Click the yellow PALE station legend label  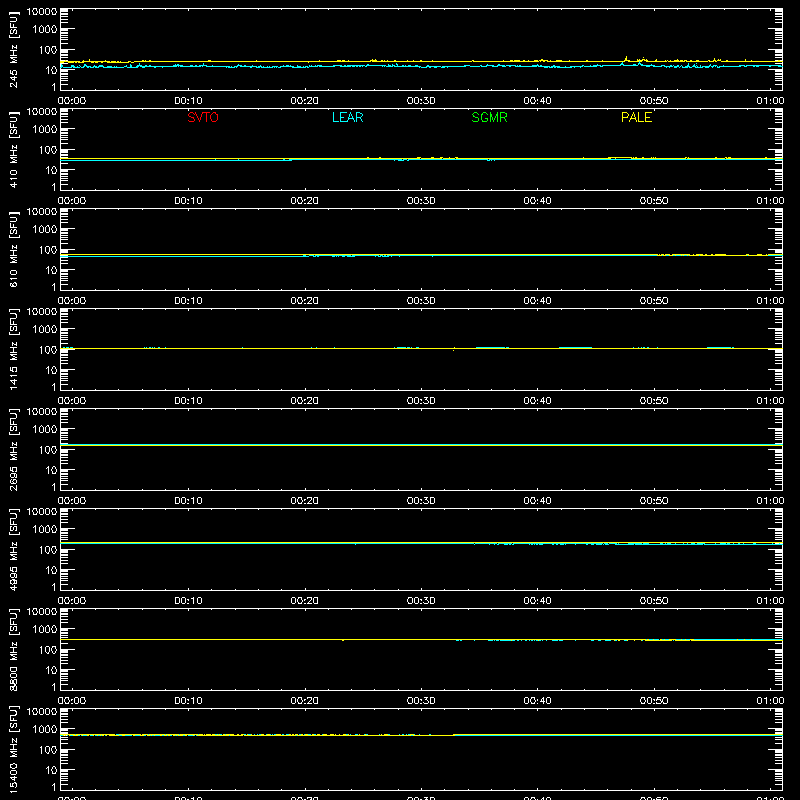tap(636, 117)
